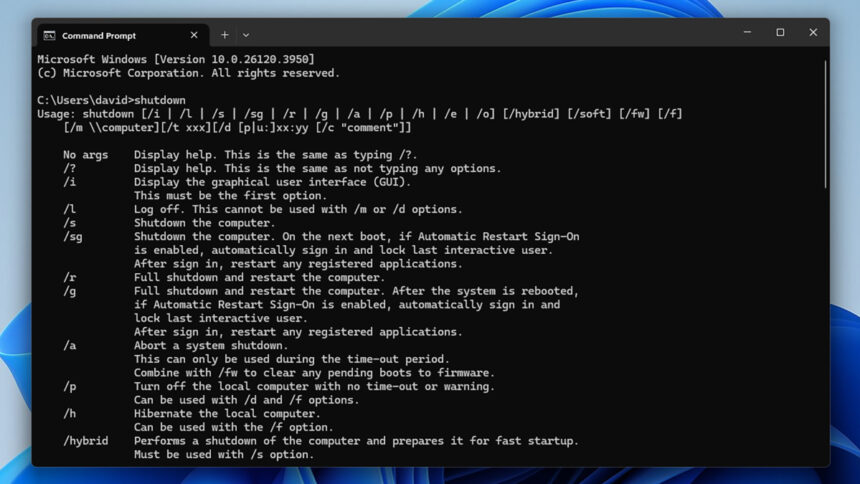Click 'if Automatic Restart Sign-On is enabled' line
The height and width of the screenshot is (484, 860).
tap(347, 305)
